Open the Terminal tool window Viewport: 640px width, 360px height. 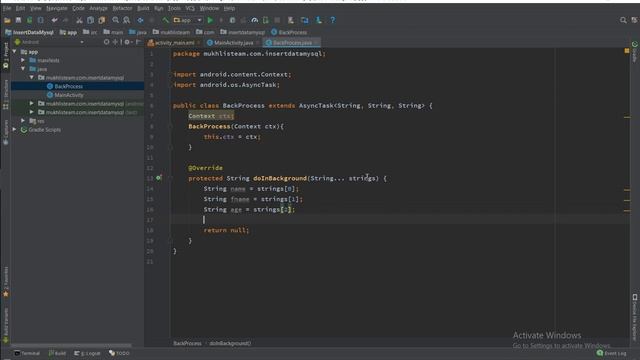pyautogui.click(x=27, y=353)
